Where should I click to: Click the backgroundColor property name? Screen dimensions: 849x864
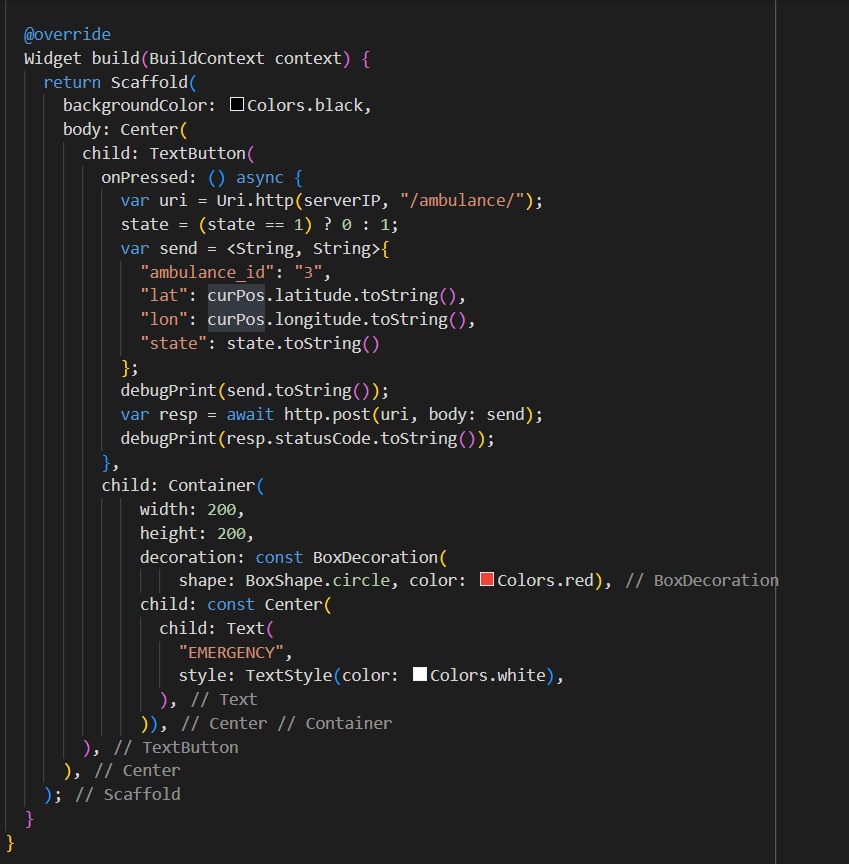[134, 105]
